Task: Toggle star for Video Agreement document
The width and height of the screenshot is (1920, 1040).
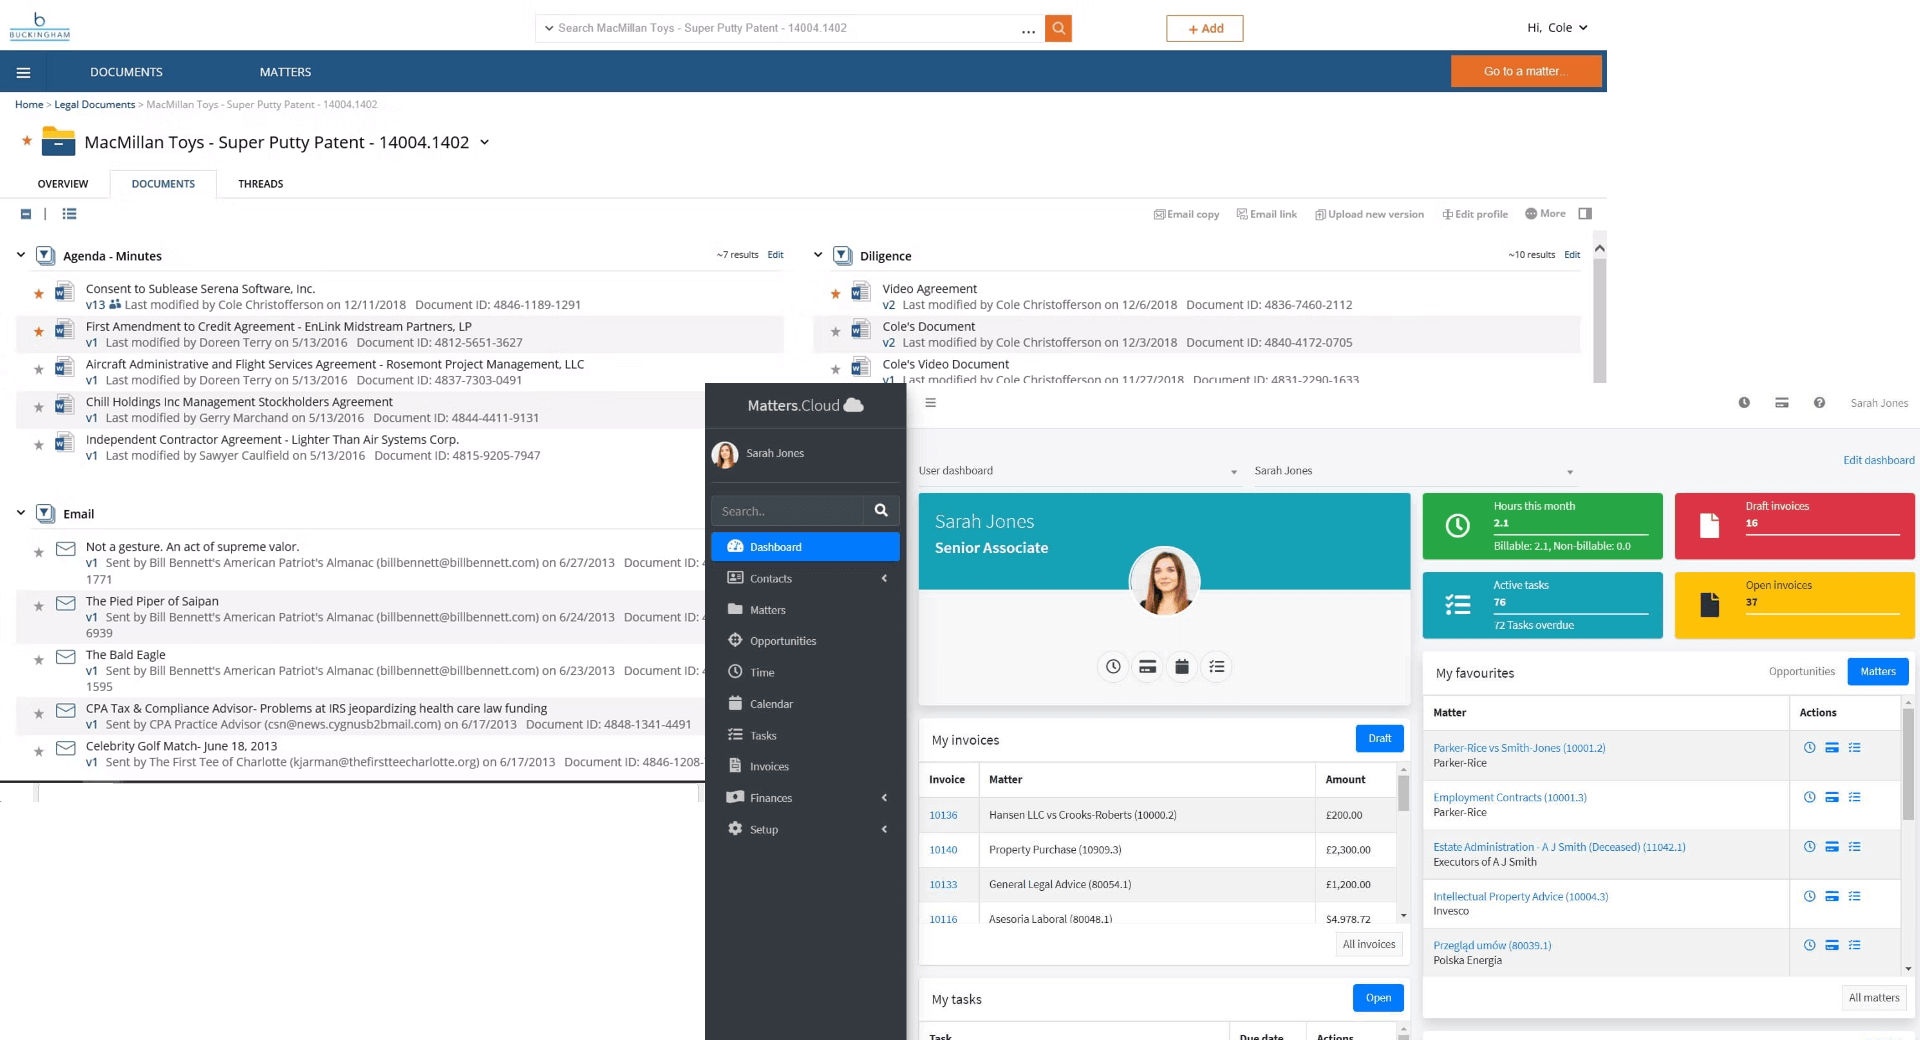Action: (835, 294)
